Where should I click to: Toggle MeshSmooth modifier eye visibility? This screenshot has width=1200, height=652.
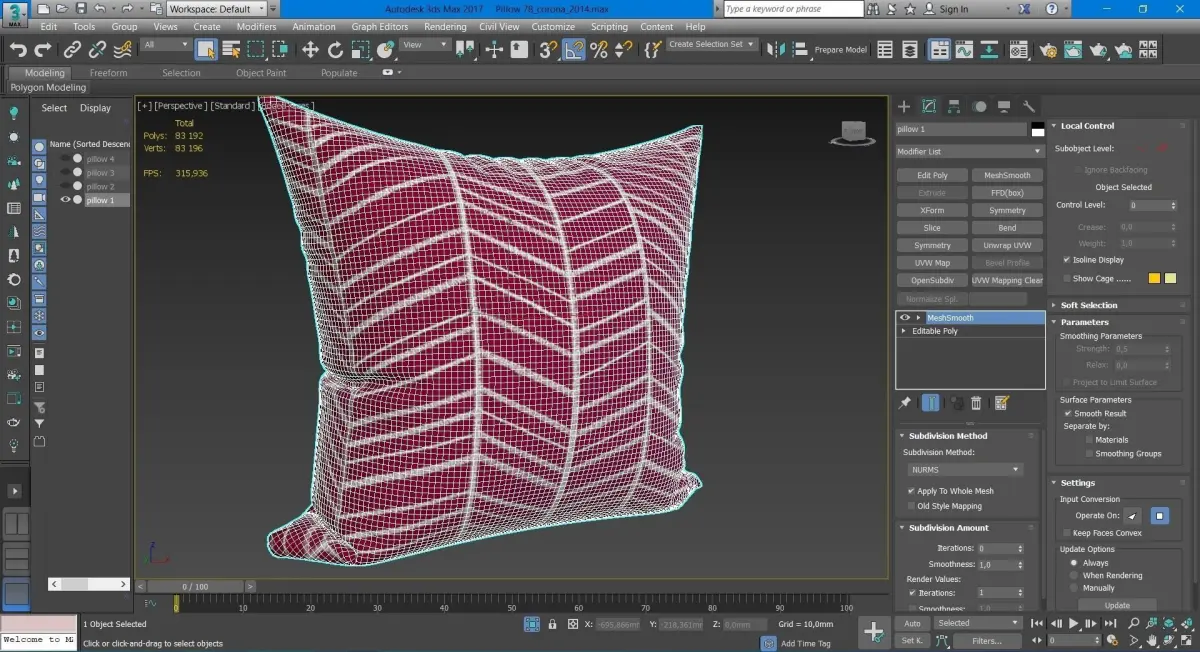pos(905,318)
